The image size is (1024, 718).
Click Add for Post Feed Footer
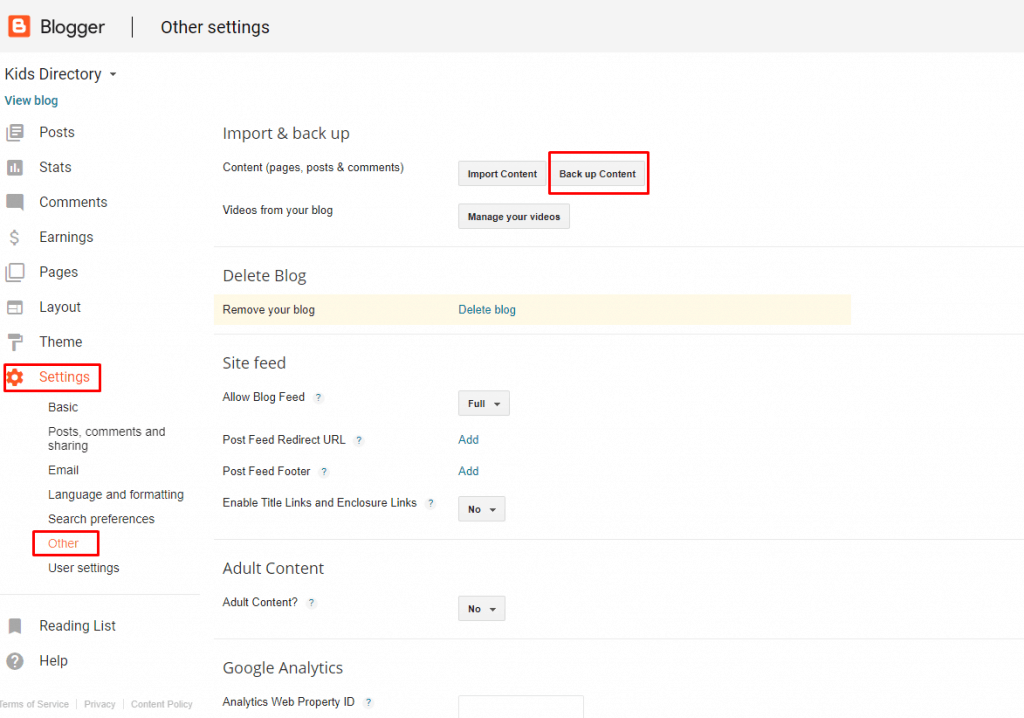point(468,471)
